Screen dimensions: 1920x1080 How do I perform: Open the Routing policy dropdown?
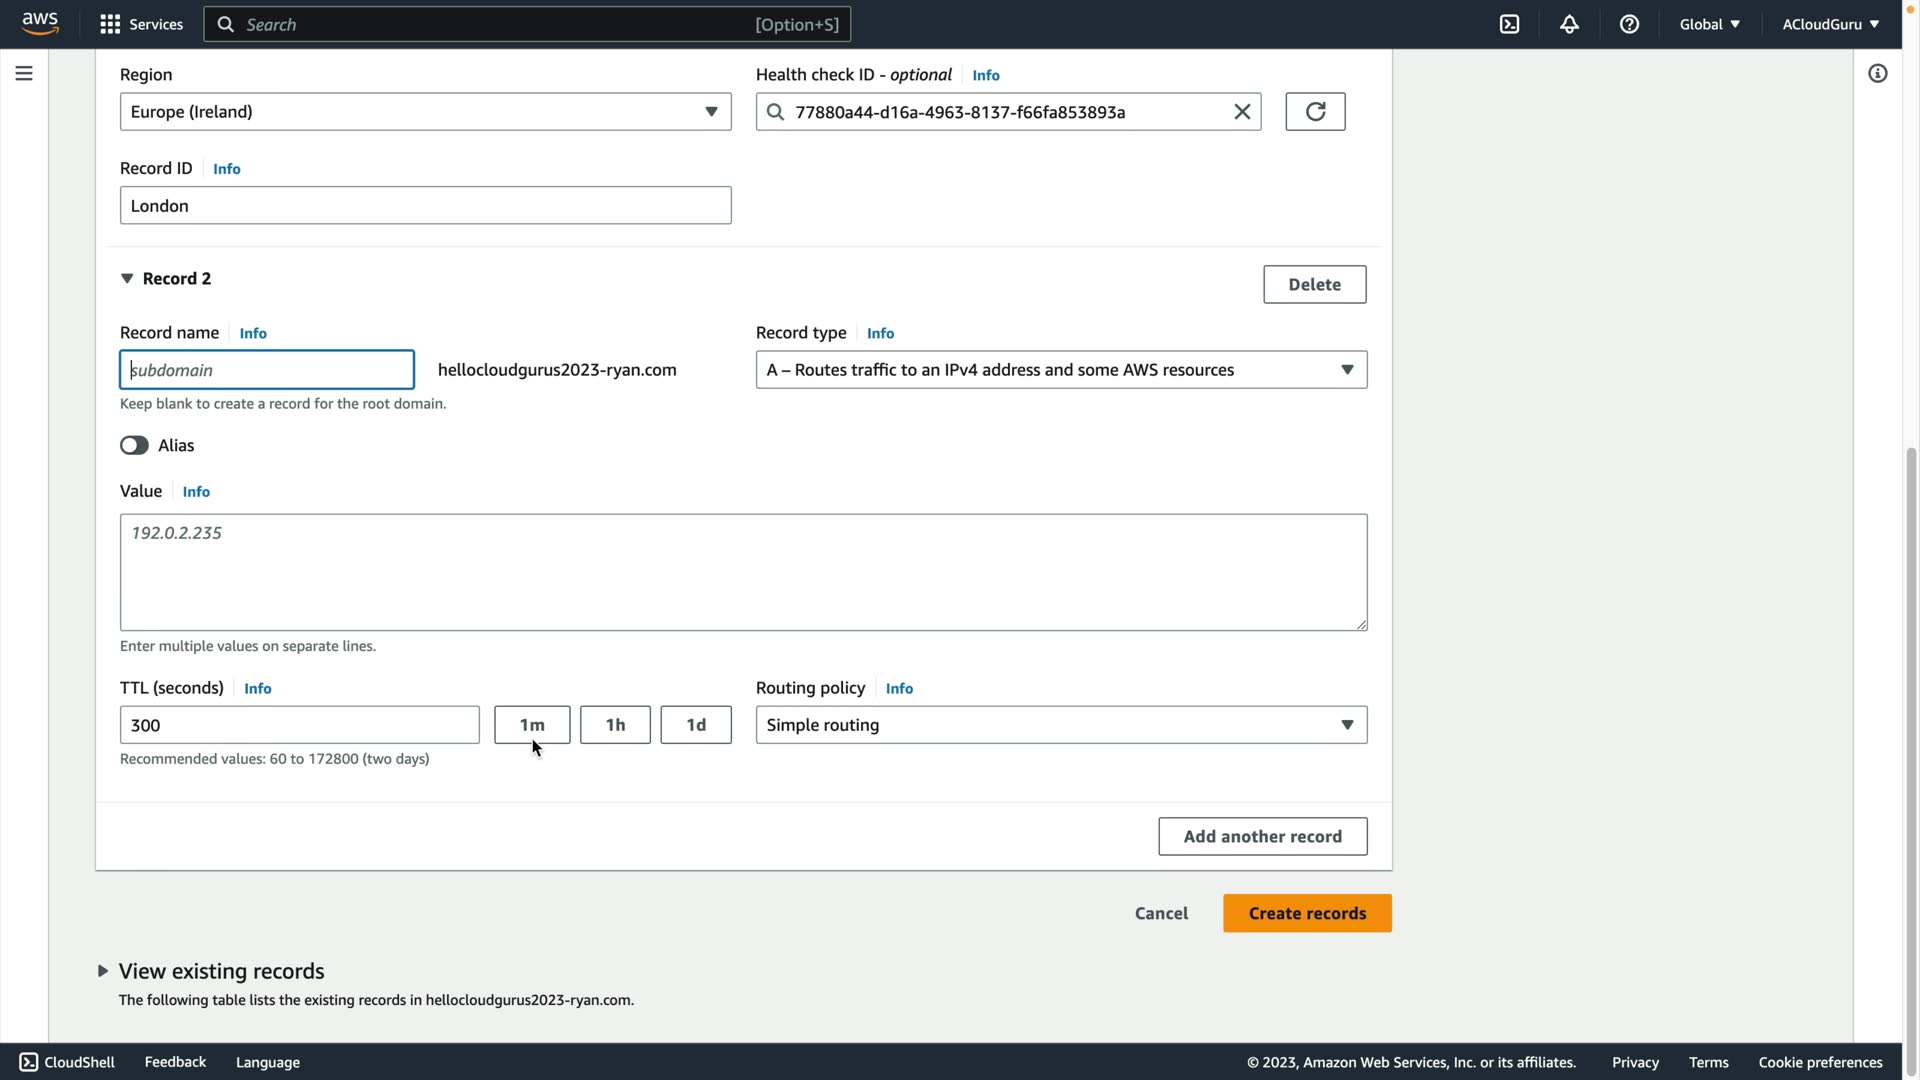click(1061, 725)
